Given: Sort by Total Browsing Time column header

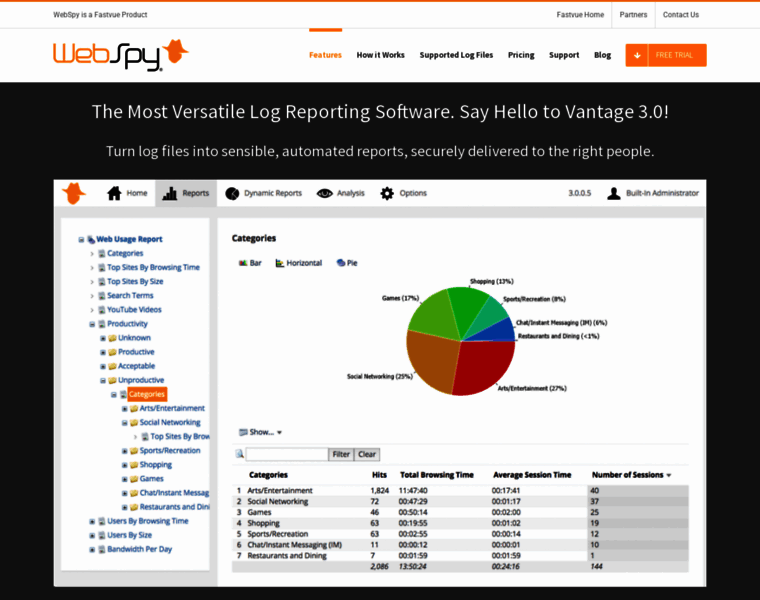Looking at the screenshot, I should click(437, 475).
